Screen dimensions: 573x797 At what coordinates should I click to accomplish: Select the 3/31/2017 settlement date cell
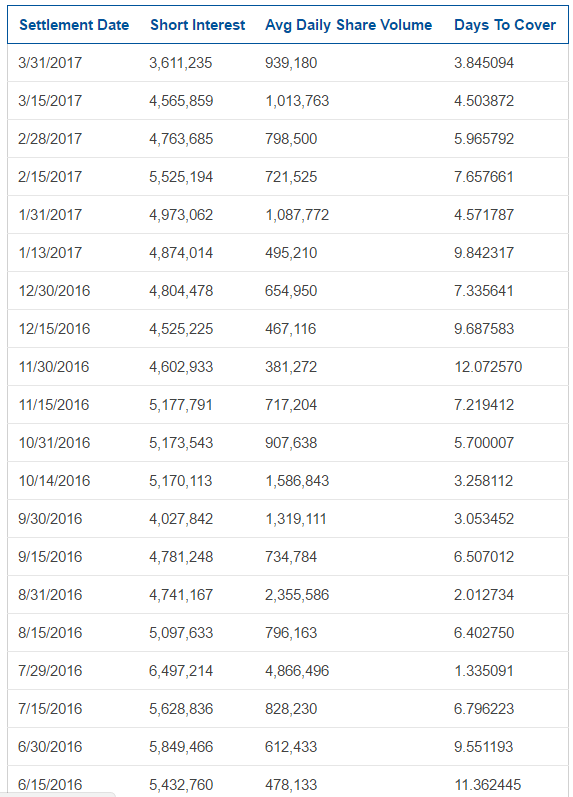click(50, 63)
